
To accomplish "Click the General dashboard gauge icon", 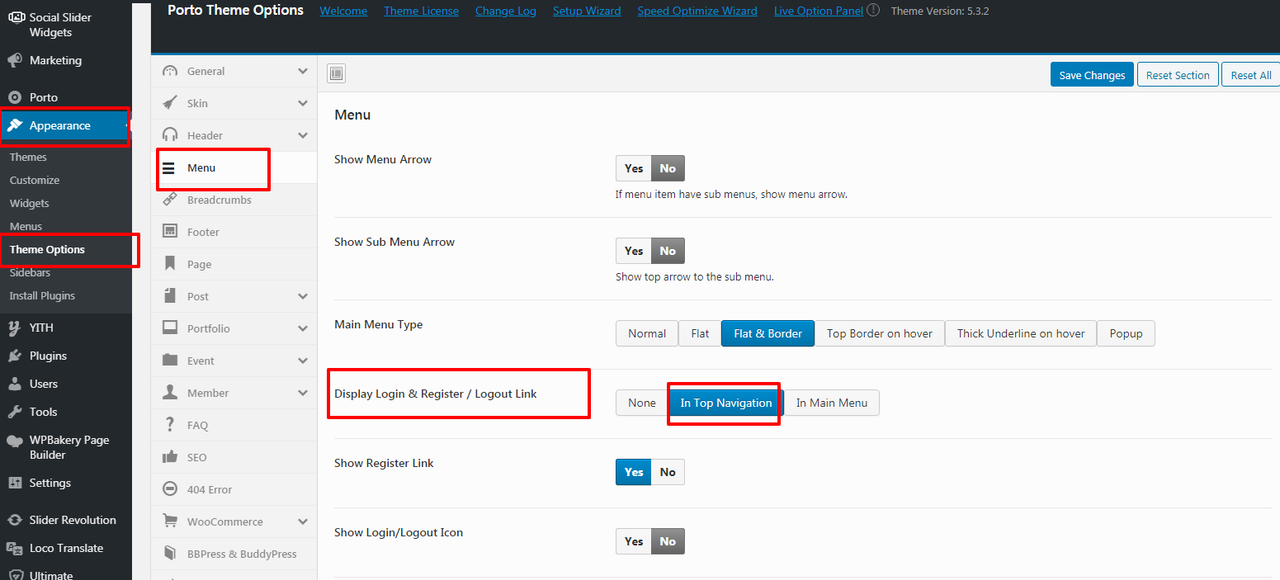I will [x=169, y=71].
